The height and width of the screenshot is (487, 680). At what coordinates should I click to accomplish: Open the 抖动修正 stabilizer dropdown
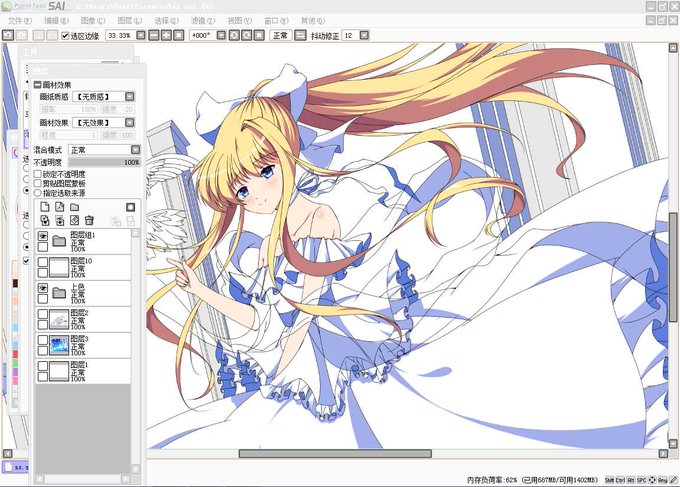pos(364,35)
